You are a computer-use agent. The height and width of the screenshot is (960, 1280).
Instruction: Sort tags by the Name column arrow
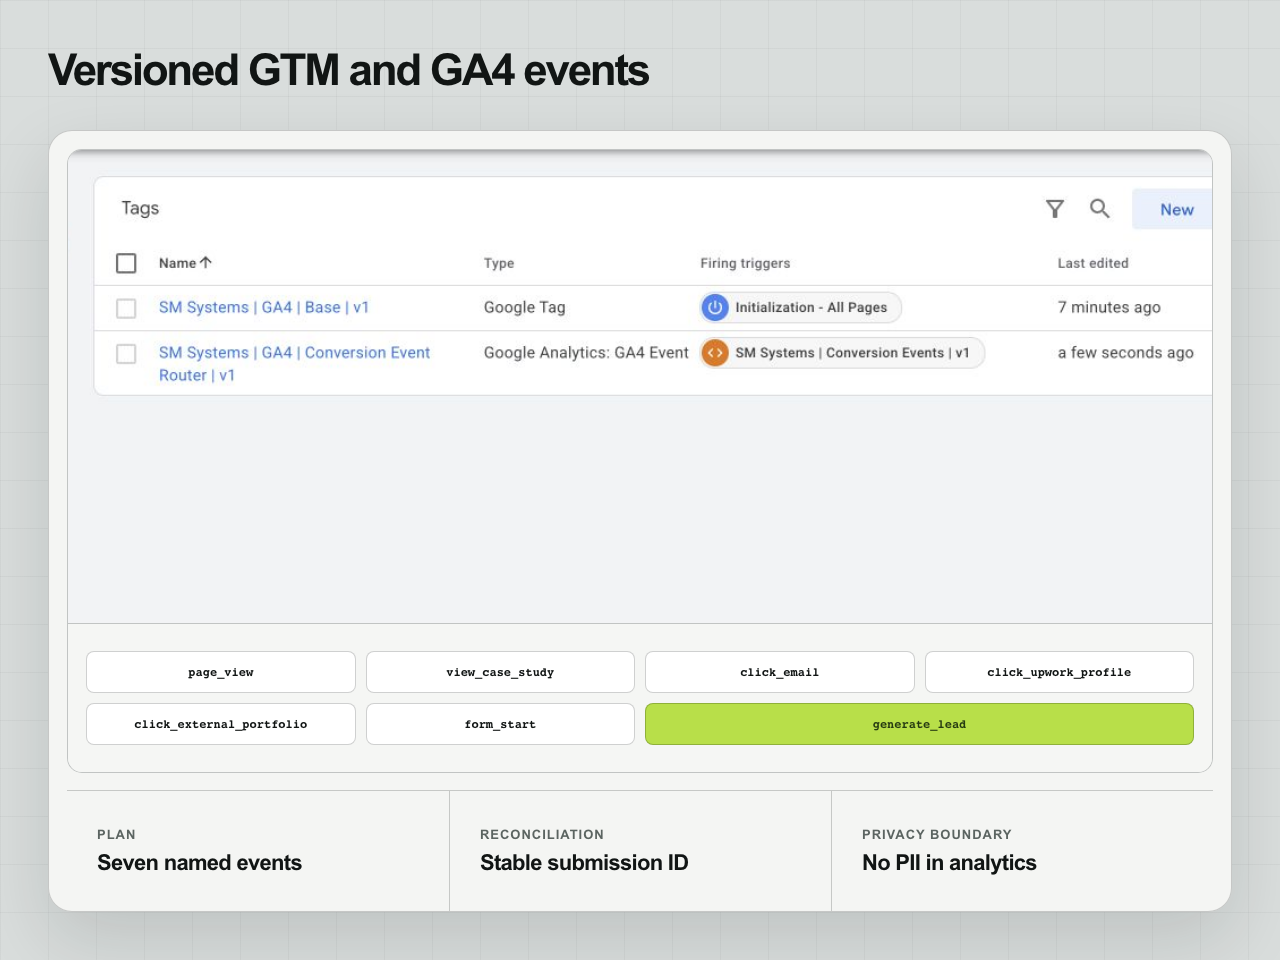pos(206,262)
